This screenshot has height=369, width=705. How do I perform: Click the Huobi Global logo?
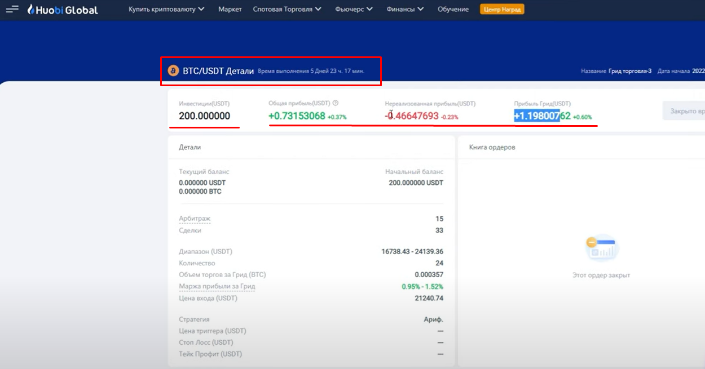[62, 9]
